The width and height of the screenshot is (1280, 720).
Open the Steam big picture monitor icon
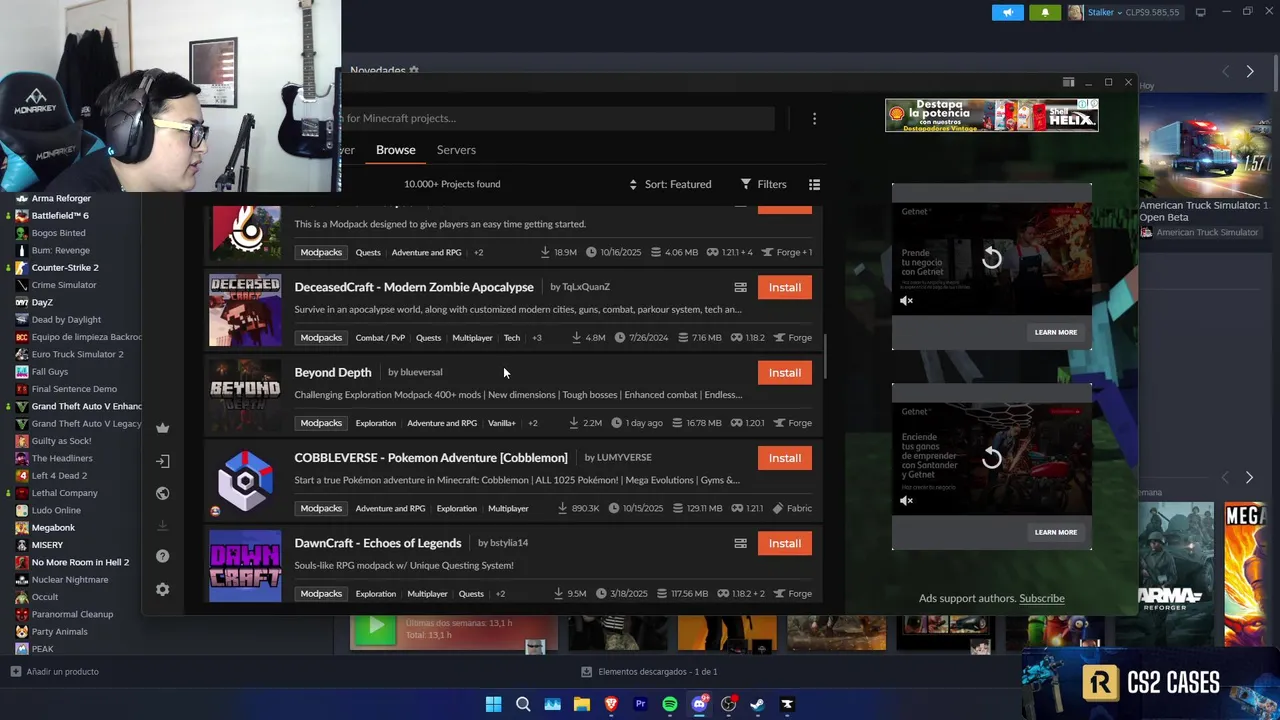(x=1201, y=12)
